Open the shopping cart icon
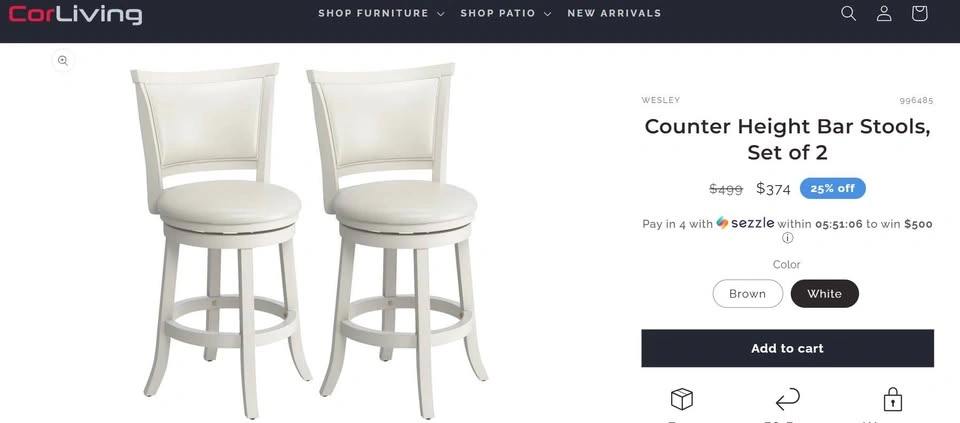 pyautogui.click(x=919, y=13)
